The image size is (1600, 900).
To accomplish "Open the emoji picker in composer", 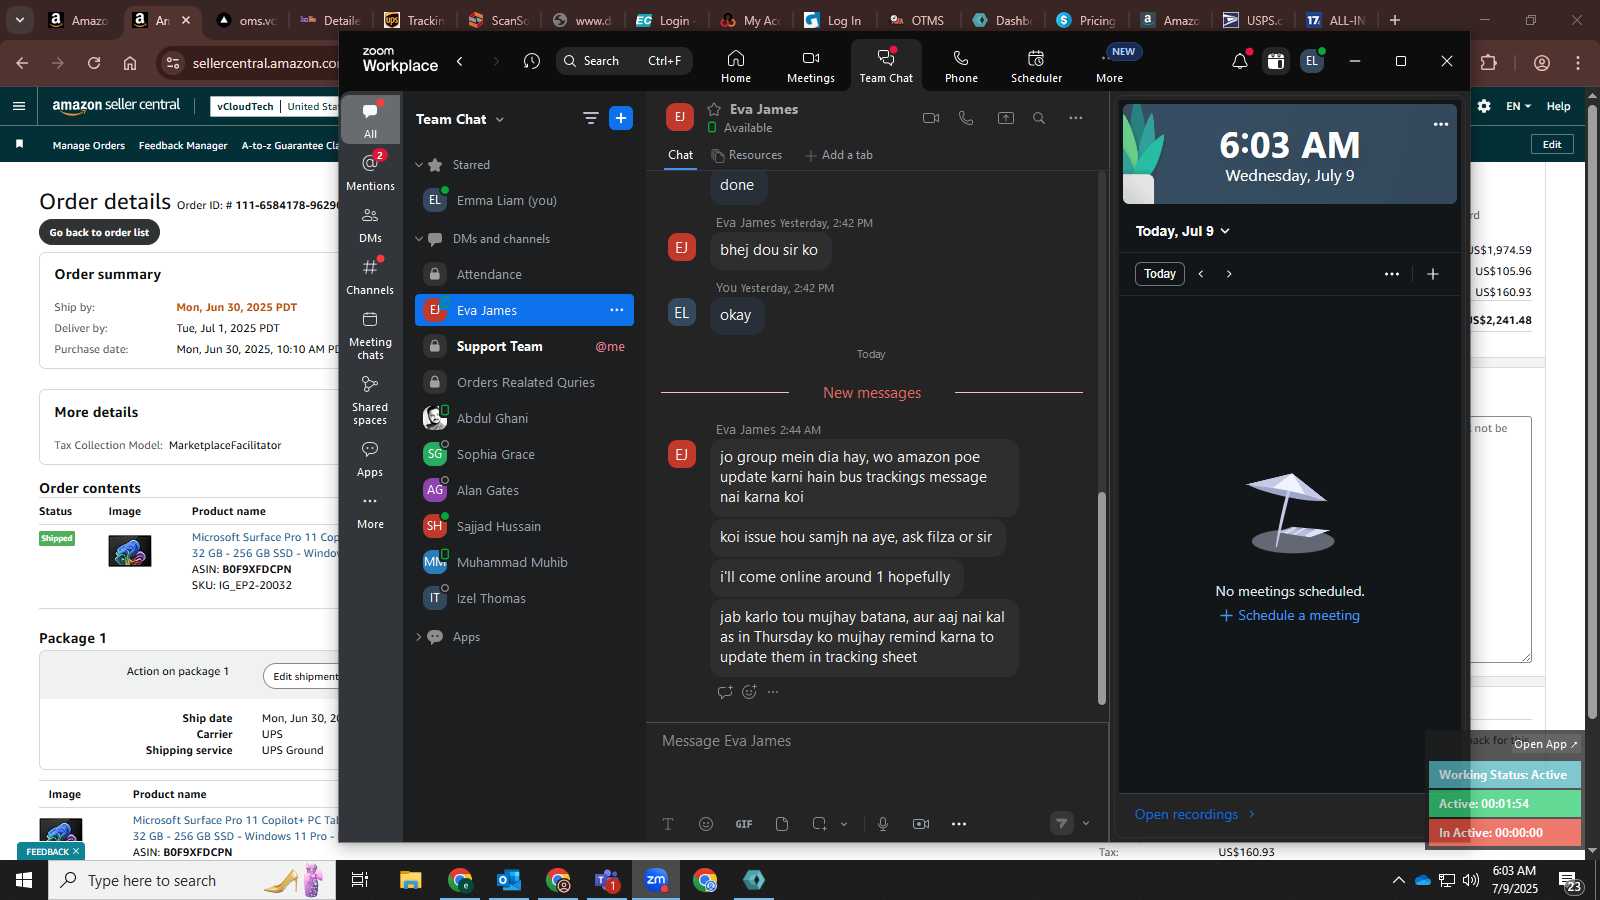I will point(706,824).
